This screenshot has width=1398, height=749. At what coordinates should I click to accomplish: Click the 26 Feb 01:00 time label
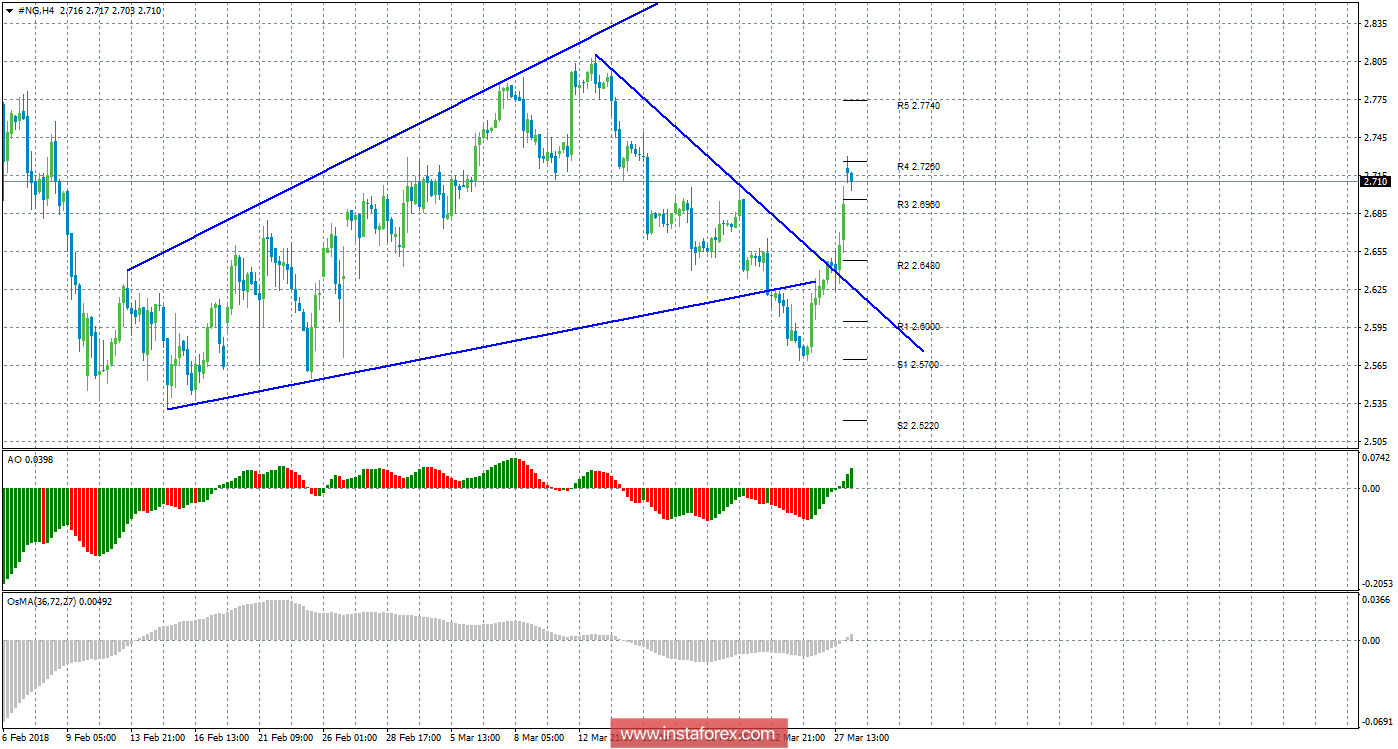click(351, 737)
